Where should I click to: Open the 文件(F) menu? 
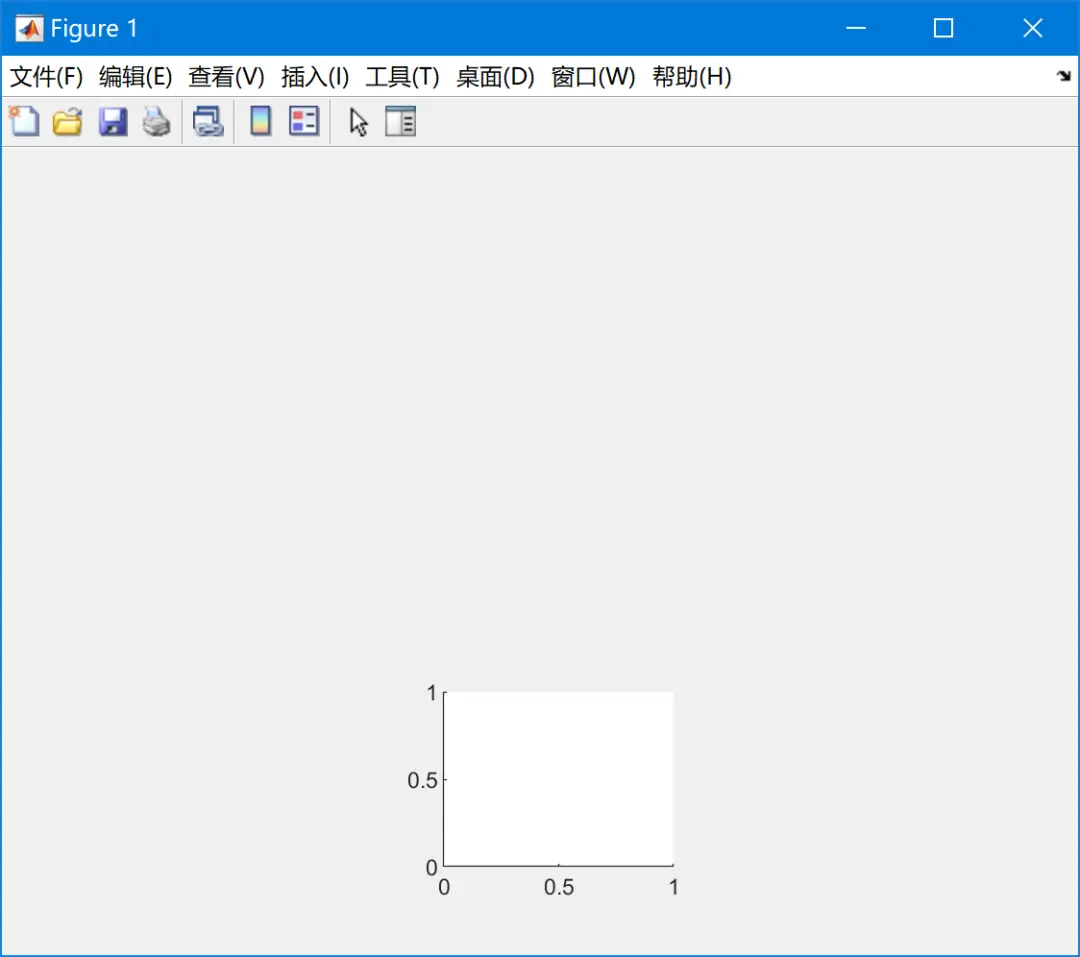click(x=46, y=76)
